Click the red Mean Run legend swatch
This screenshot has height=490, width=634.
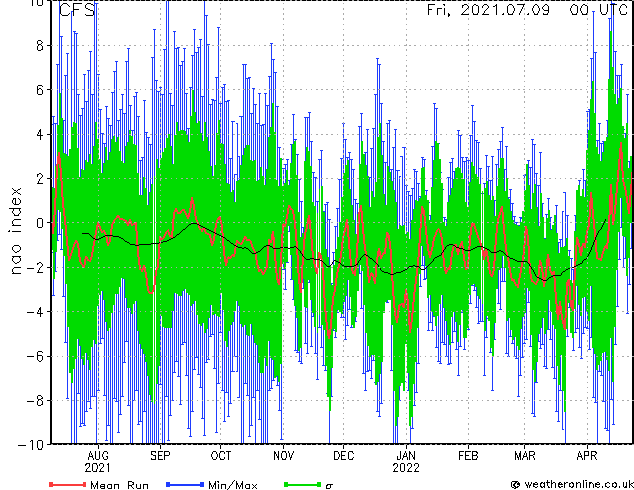point(68,484)
